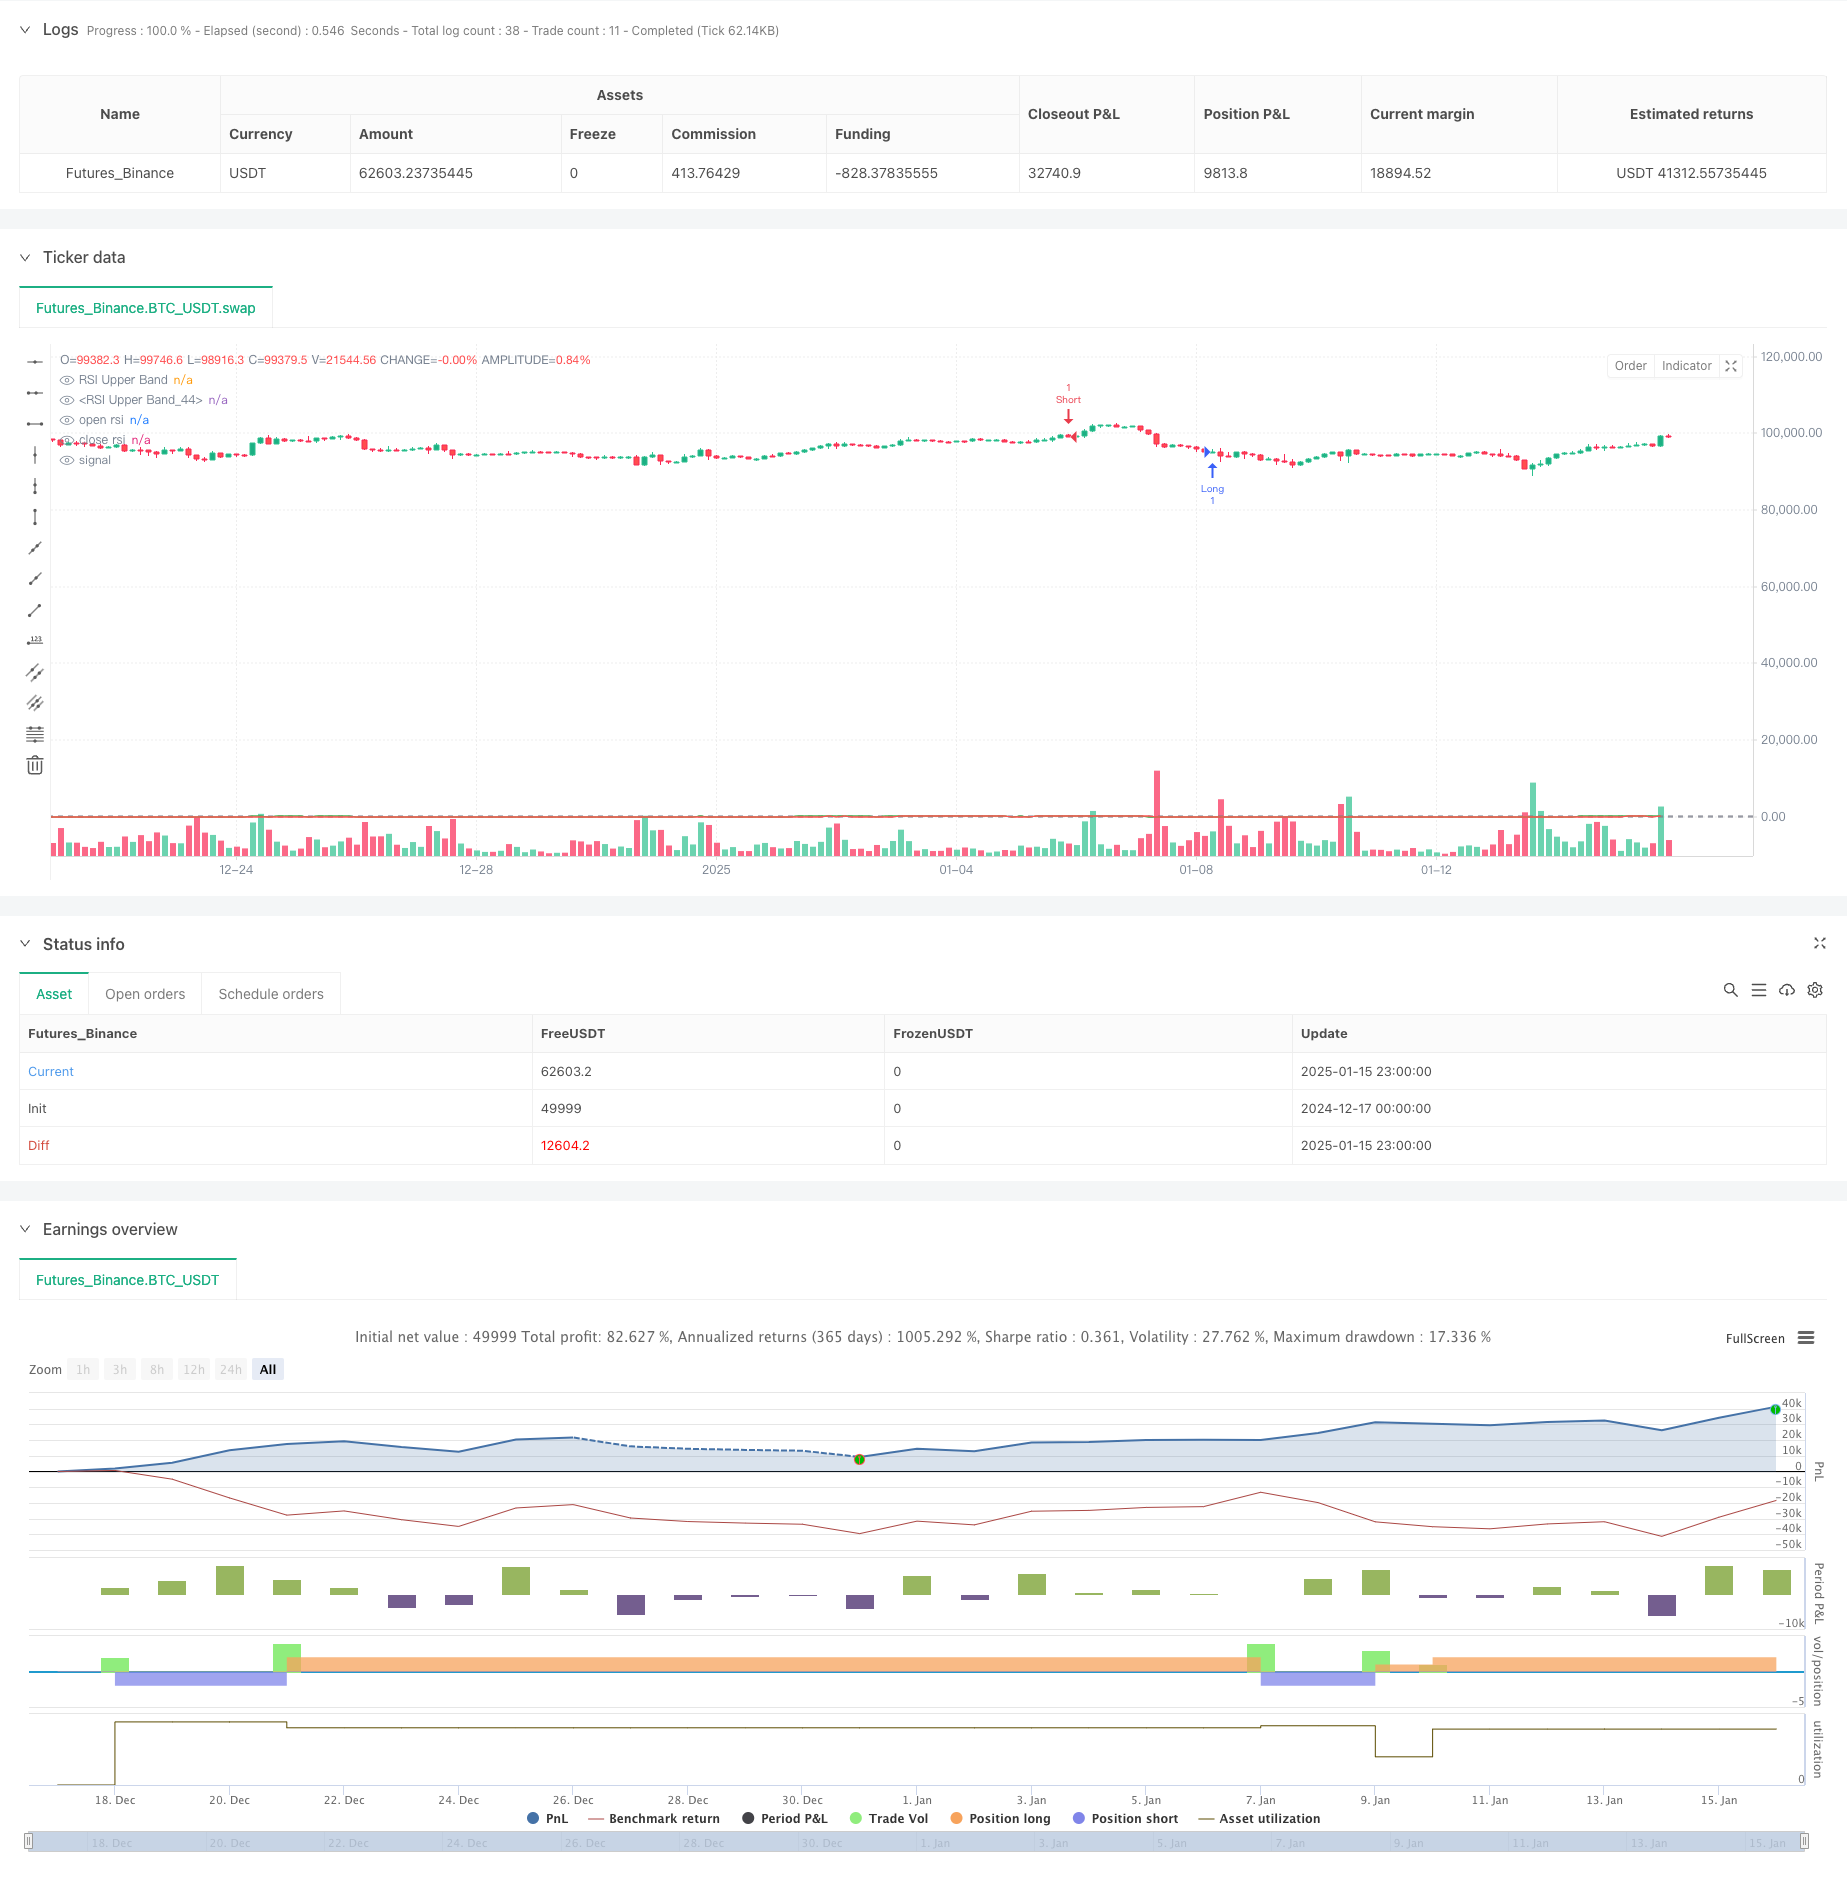Toggle visibility of RSI Upper Band_44 indicator

67,400
